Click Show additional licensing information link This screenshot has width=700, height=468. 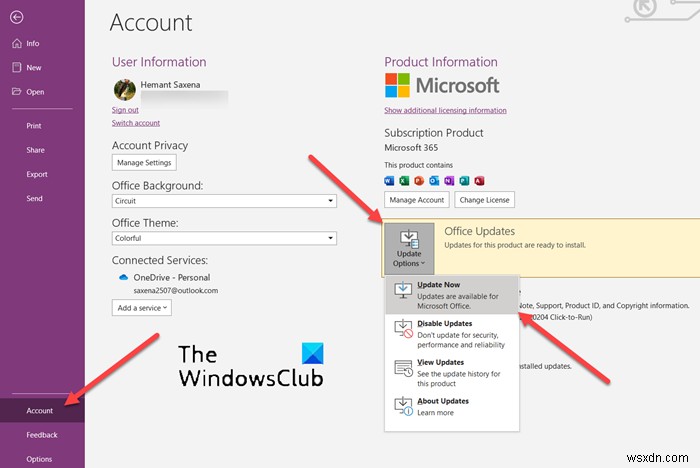tap(445, 110)
